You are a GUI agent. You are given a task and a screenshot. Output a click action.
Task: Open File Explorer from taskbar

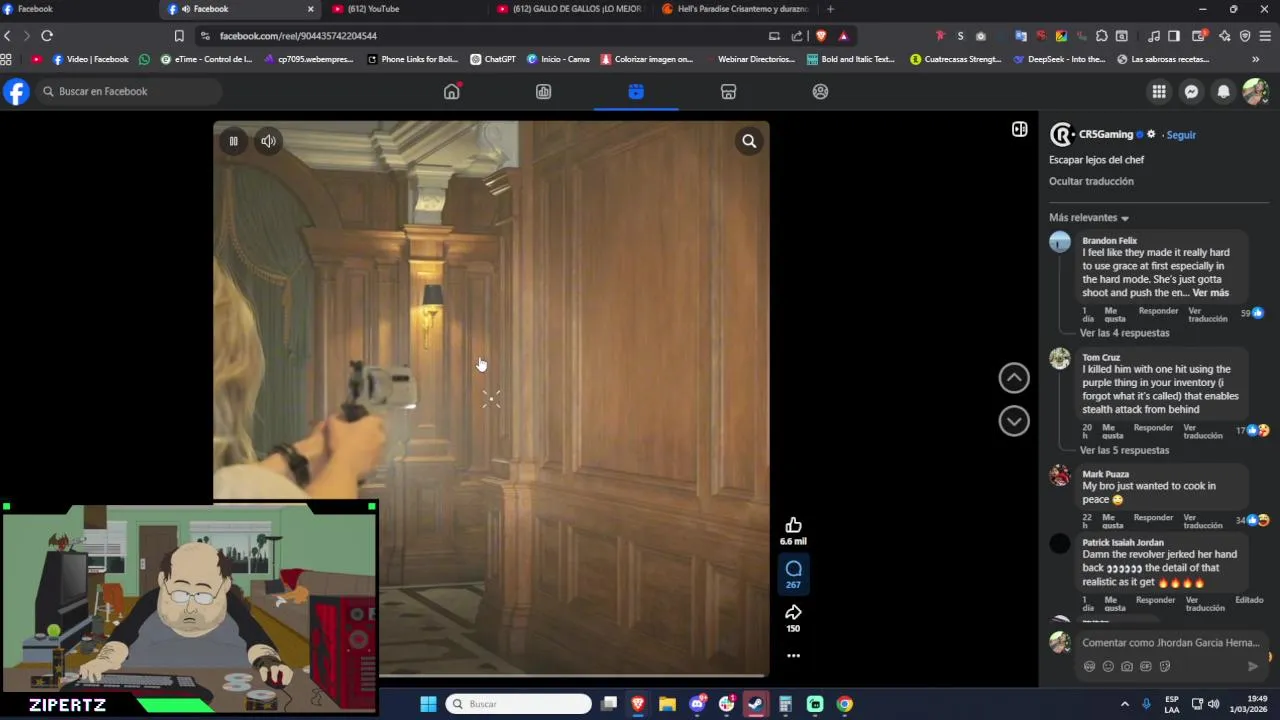click(x=667, y=704)
